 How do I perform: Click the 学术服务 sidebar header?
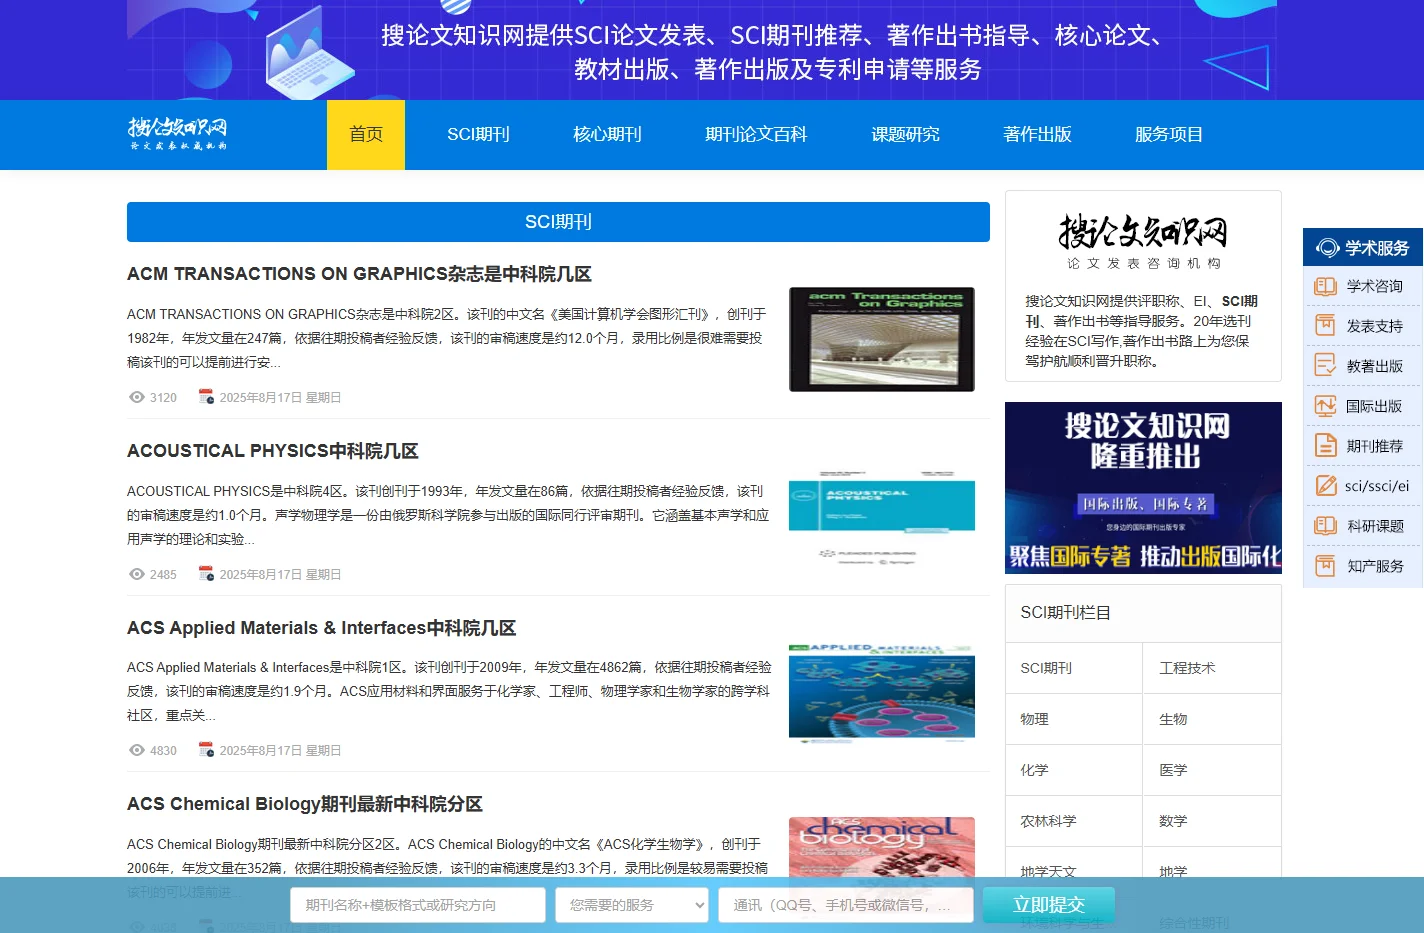pos(1363,248)
